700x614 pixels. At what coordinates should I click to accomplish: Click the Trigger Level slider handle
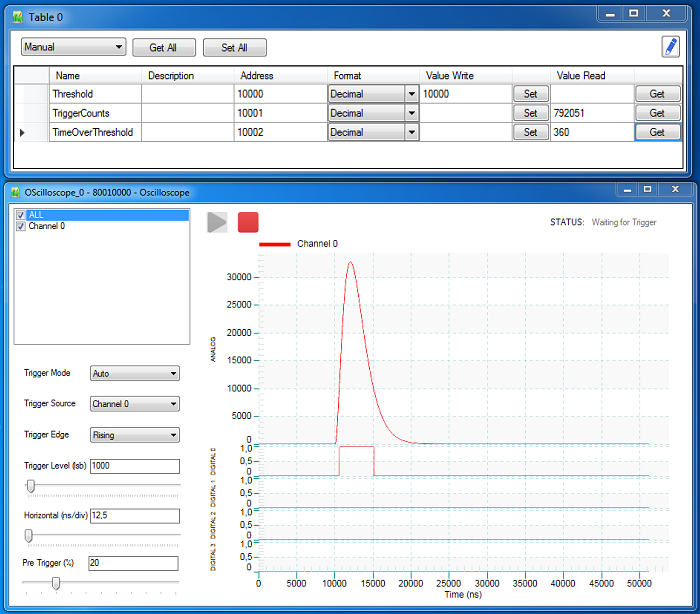(x=31, y=486)
